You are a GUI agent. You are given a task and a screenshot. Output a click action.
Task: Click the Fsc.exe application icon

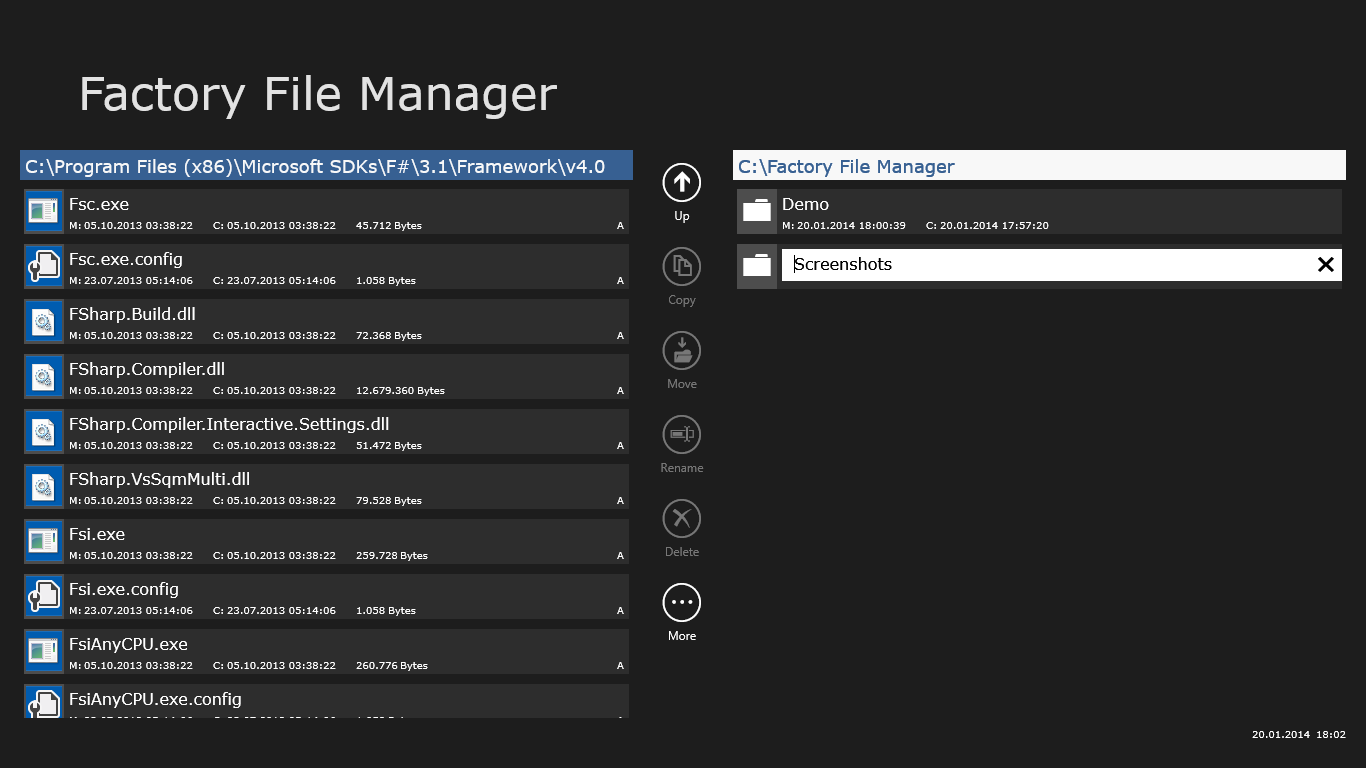(44, 211)
